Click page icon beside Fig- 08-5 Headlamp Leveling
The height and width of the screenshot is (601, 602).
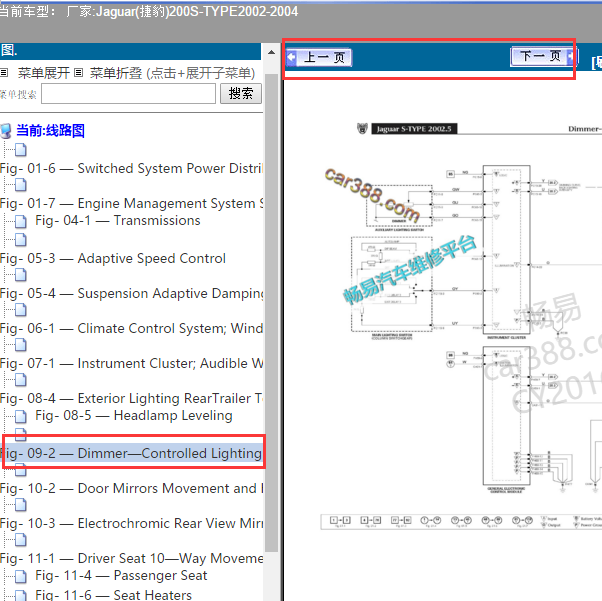click(x=21, y=416)
